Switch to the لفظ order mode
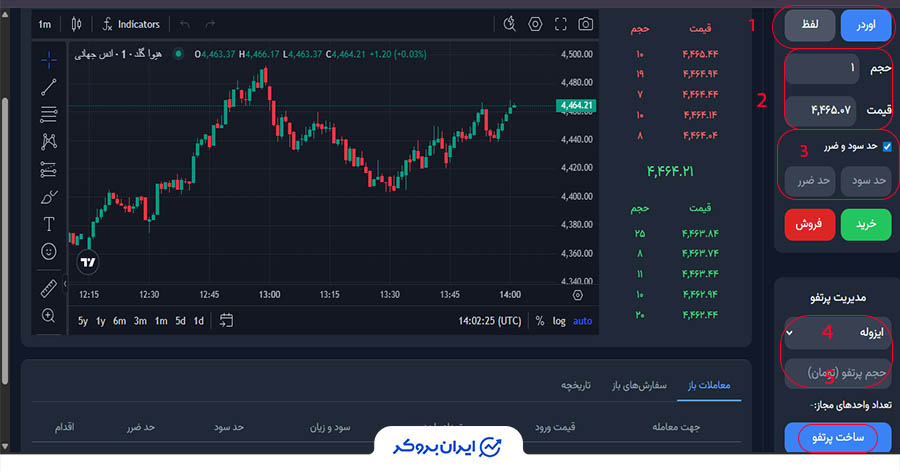 click(x=809, y=25)
